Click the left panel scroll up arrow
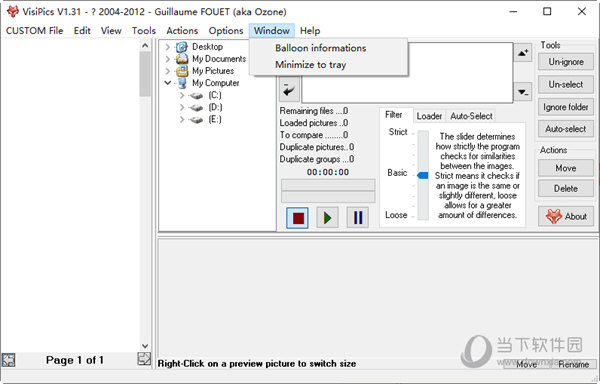 coord(145,46)
